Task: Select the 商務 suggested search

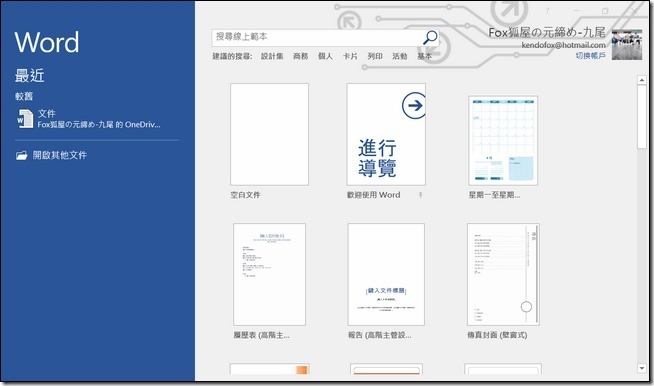Action: pyautogui.click(x=300, y=56)
